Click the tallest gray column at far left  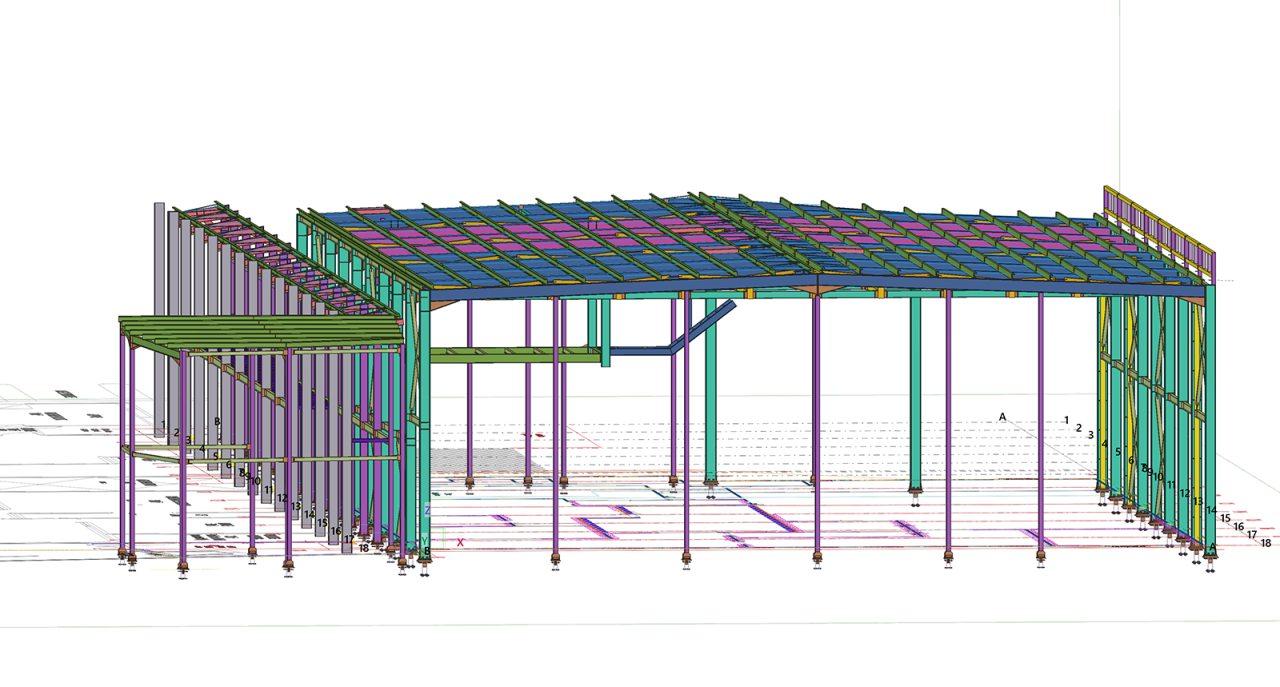pyautogui.click(x=159, y=300)
